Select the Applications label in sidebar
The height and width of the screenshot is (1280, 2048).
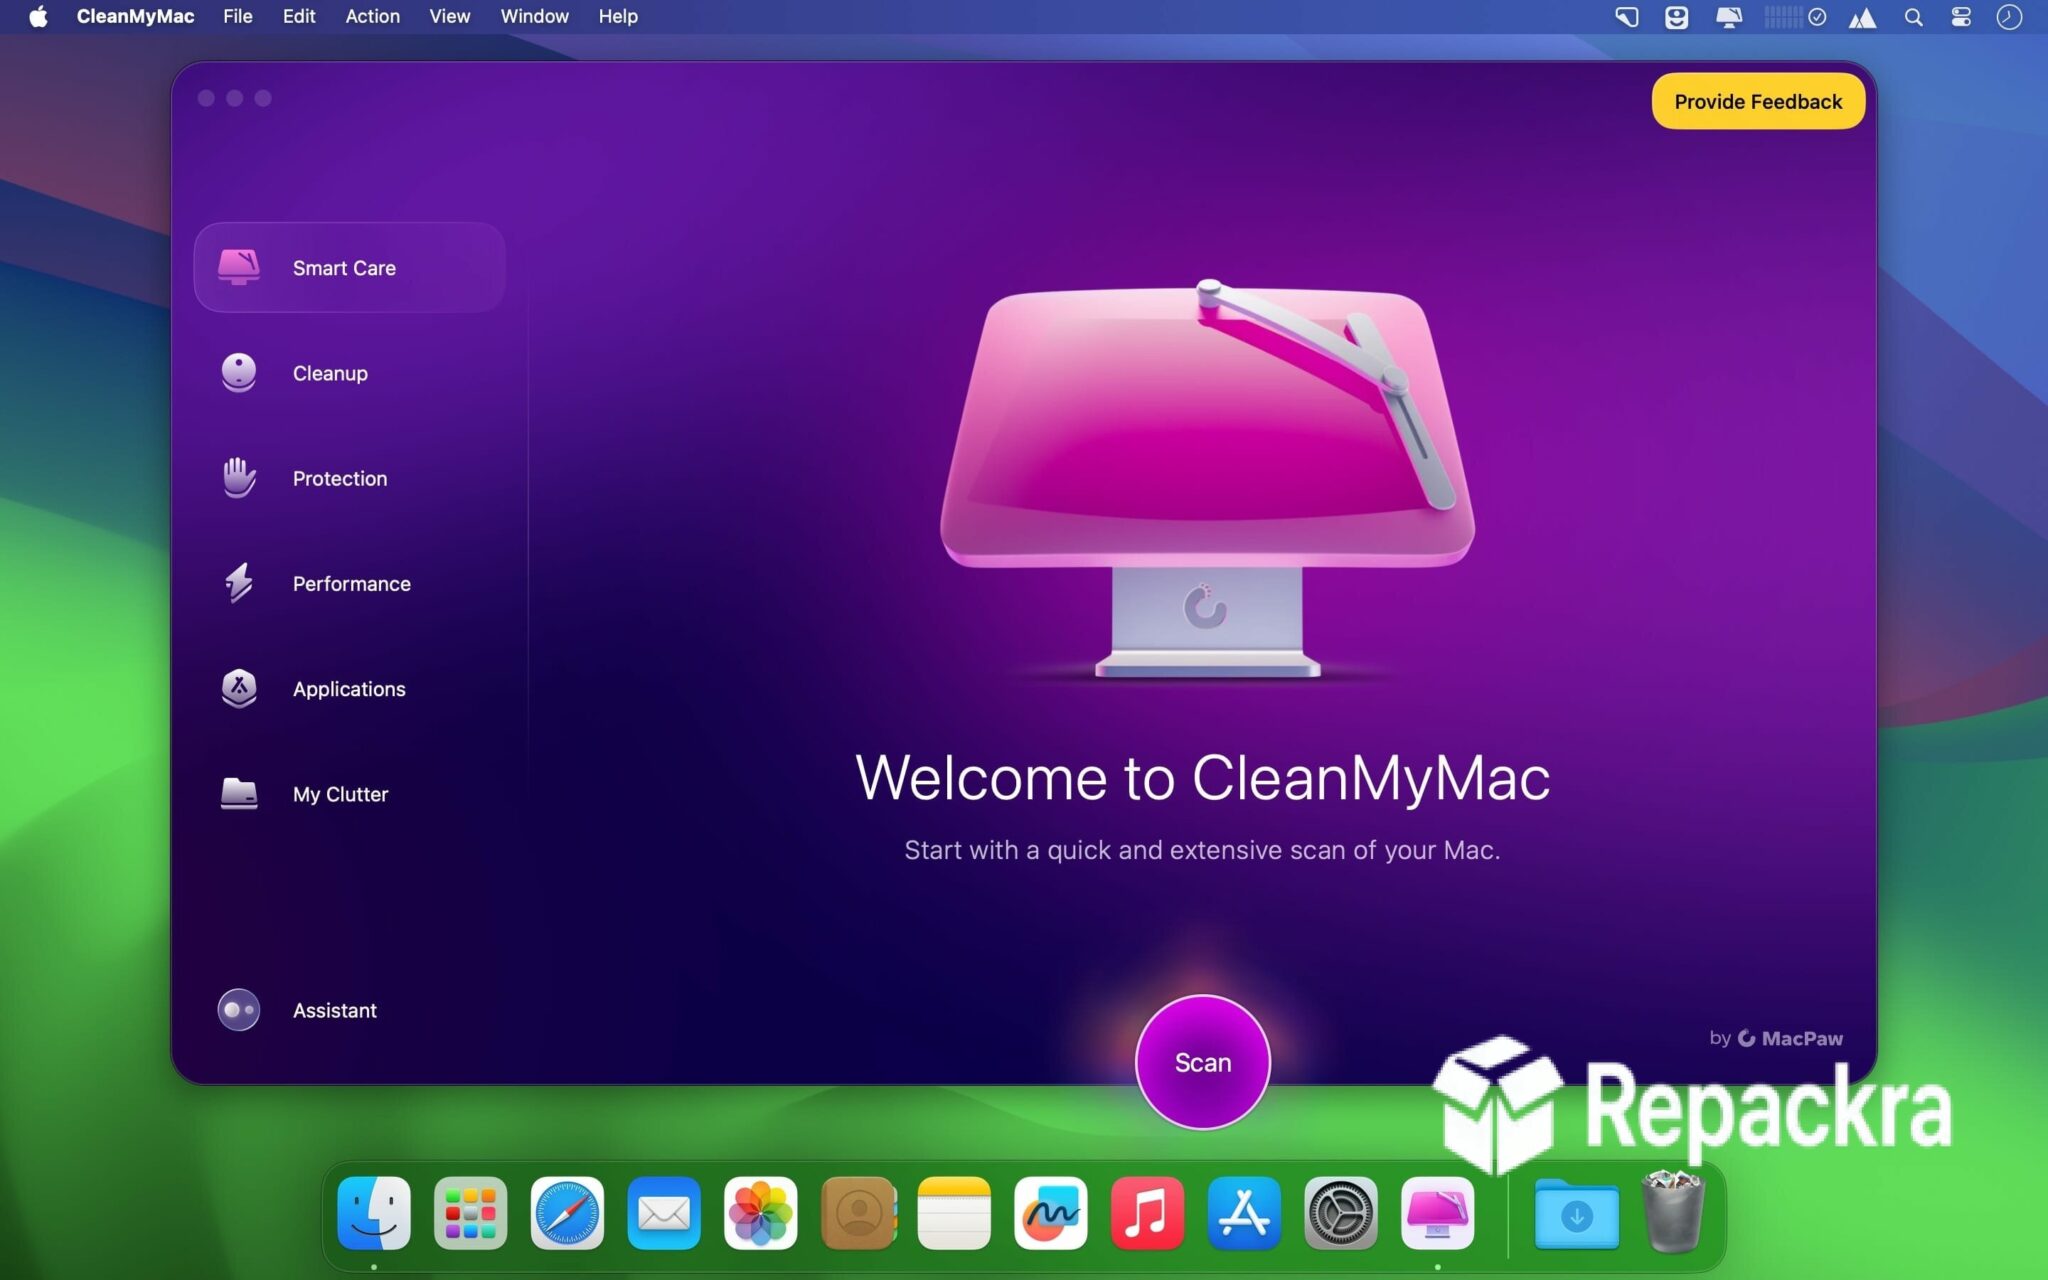[x=349, y=689]
